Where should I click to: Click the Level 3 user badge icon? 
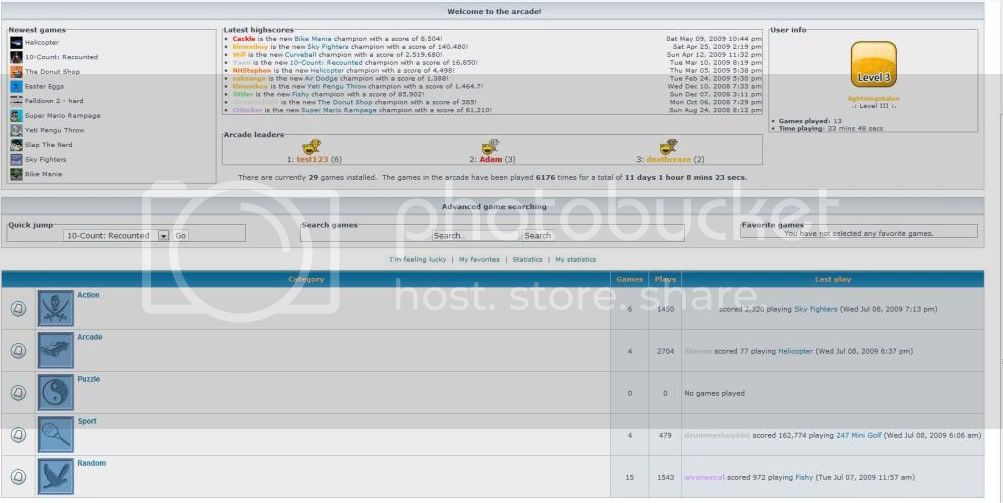click(873, 66)
